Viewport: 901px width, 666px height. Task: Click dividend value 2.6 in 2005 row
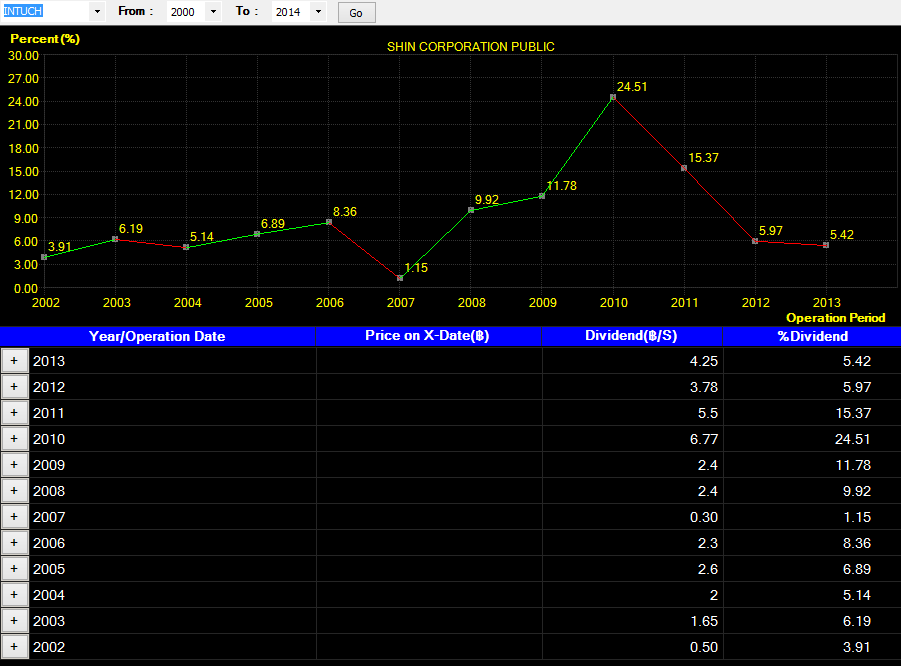point(708,569)
